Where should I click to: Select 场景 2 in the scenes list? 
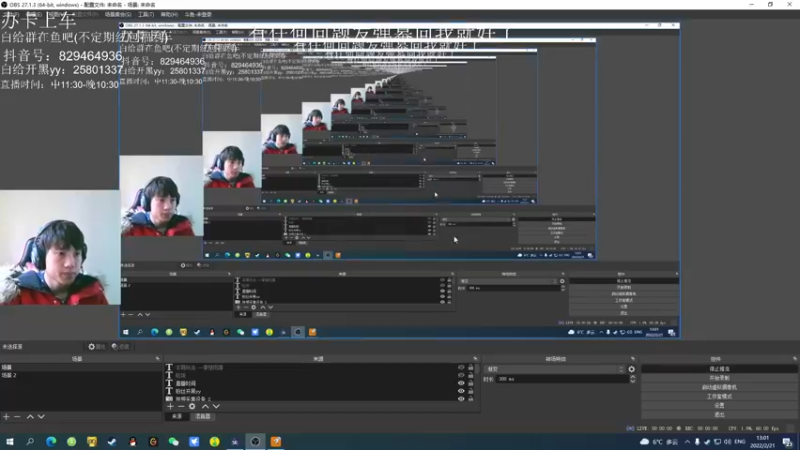81,375
